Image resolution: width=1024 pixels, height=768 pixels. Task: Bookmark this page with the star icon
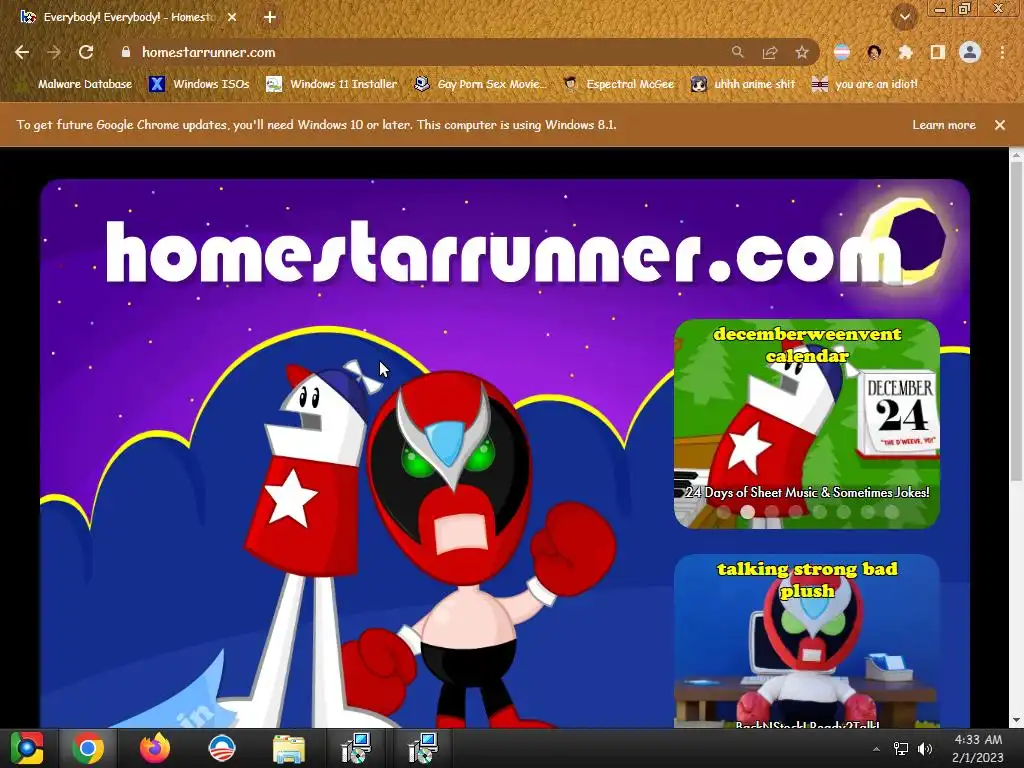pos(802,52)
